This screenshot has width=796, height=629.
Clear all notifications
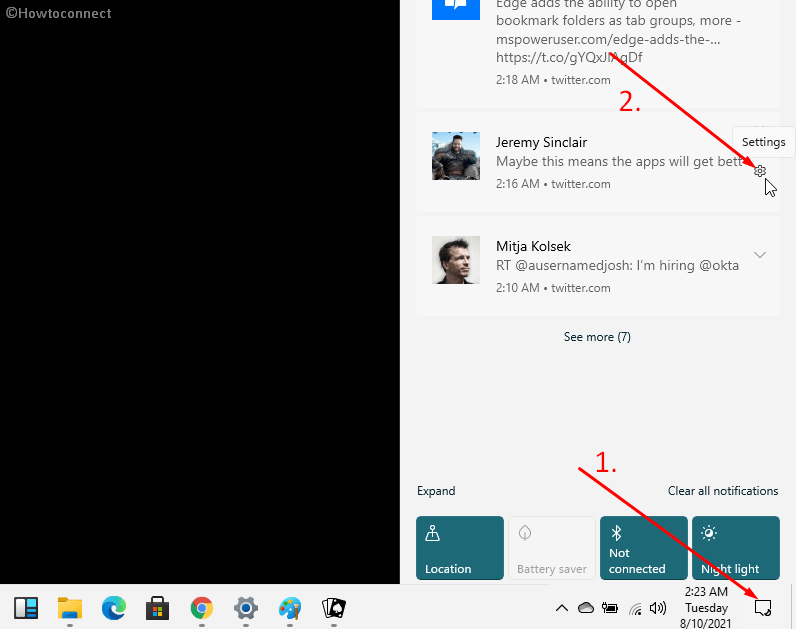722,491
